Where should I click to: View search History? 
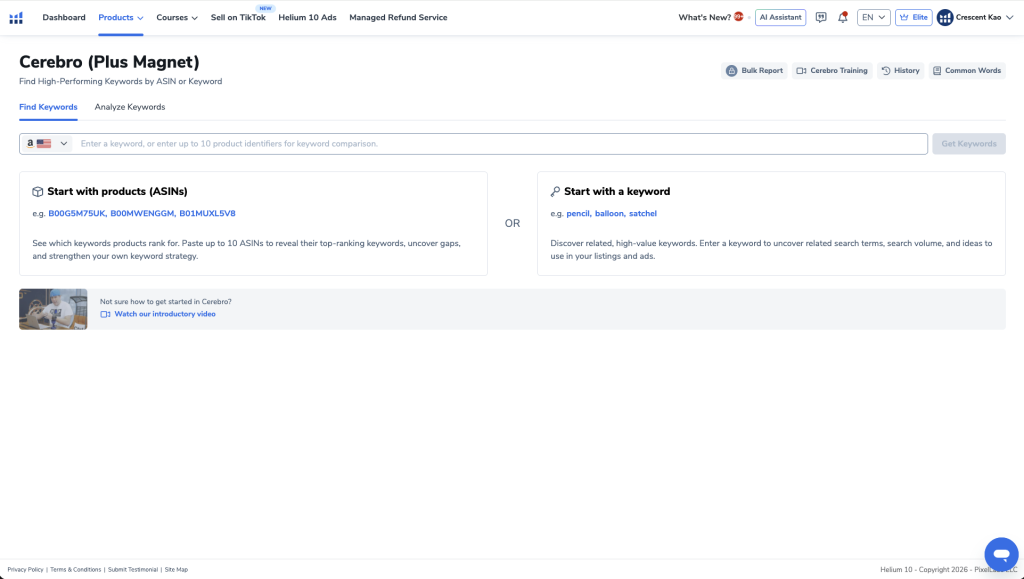pyautogui.click(x=900, y=71)
